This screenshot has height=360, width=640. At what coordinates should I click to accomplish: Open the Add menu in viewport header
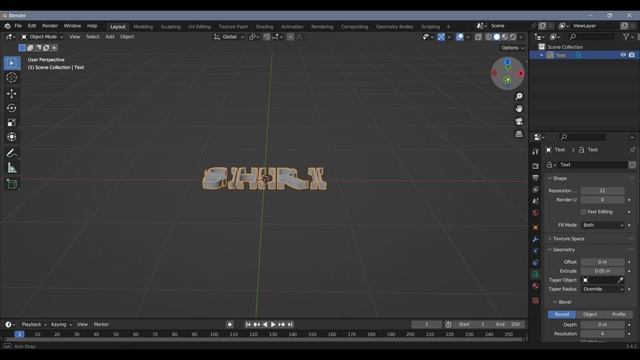click(x=110, y=37)
